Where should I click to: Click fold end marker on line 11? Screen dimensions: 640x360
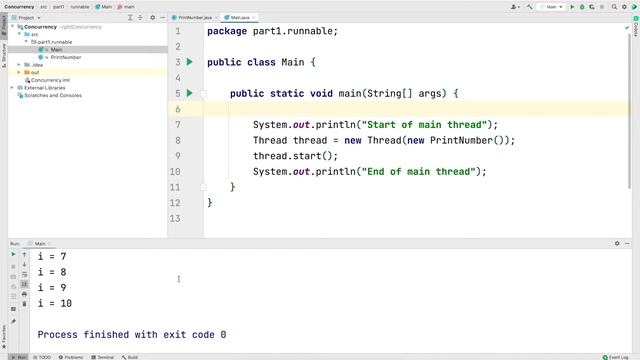pyautogui.click(x=203, y=187)
